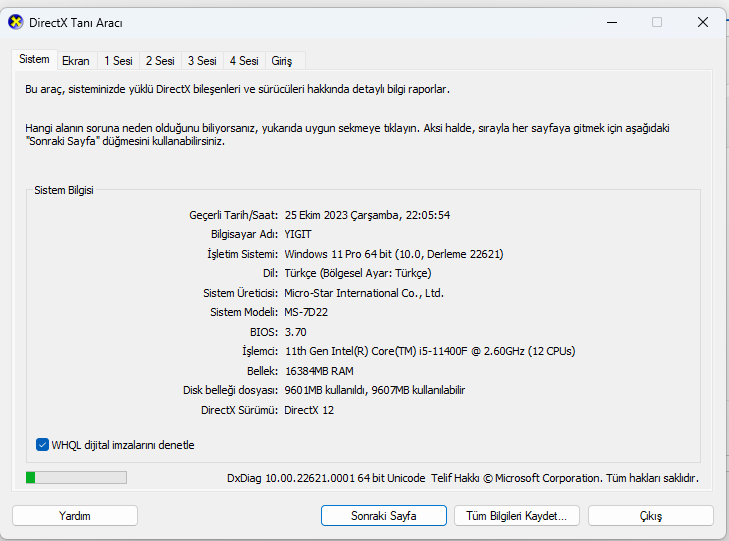The image size is (729, 541).
Task: Go to Sonraki Sayfa
Action: click(384, 516)
